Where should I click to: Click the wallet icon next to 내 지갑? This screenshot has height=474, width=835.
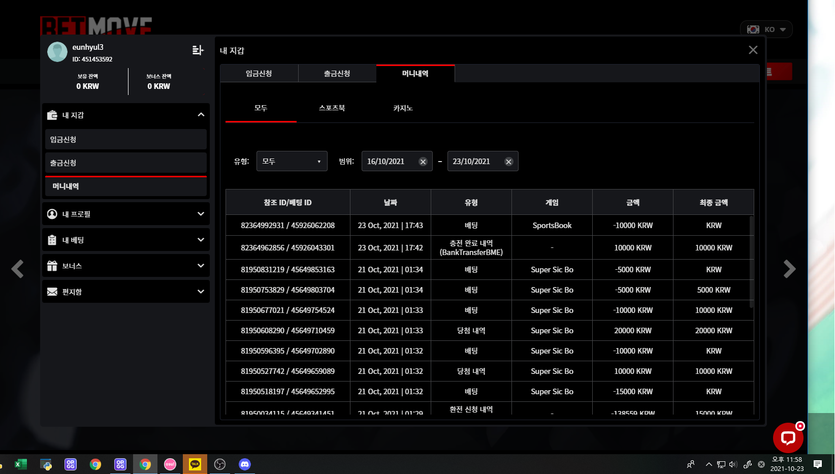pos(52,115)
